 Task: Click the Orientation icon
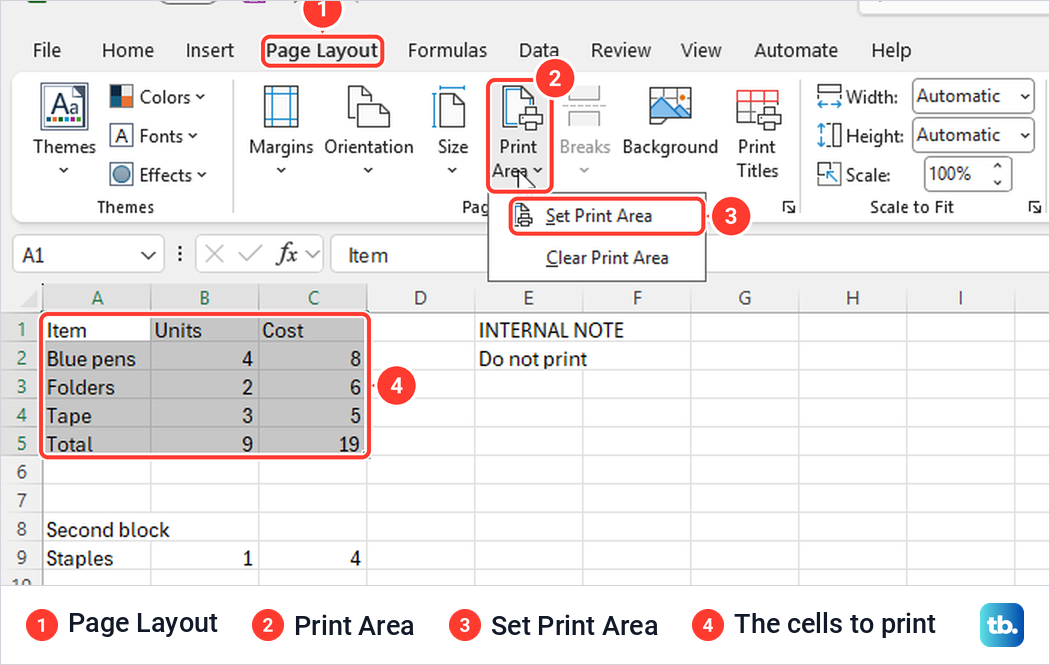point(368,106)
